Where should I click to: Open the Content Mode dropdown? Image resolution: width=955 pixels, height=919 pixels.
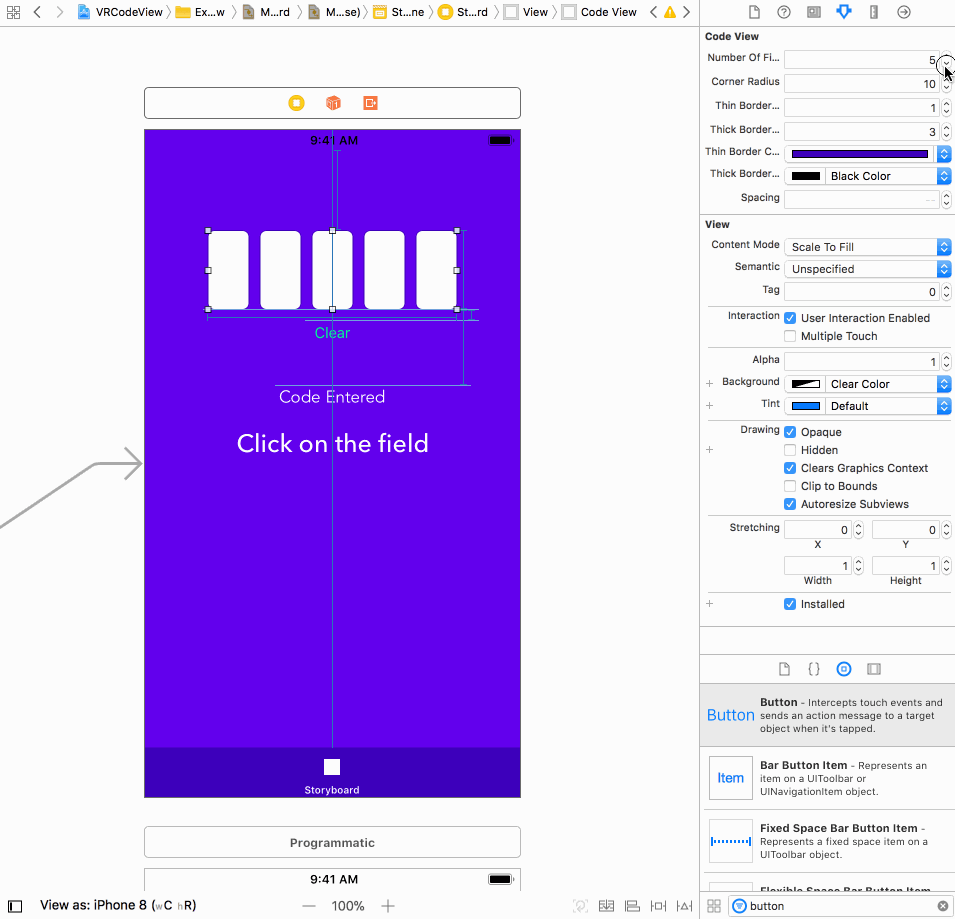pos(867,247)
